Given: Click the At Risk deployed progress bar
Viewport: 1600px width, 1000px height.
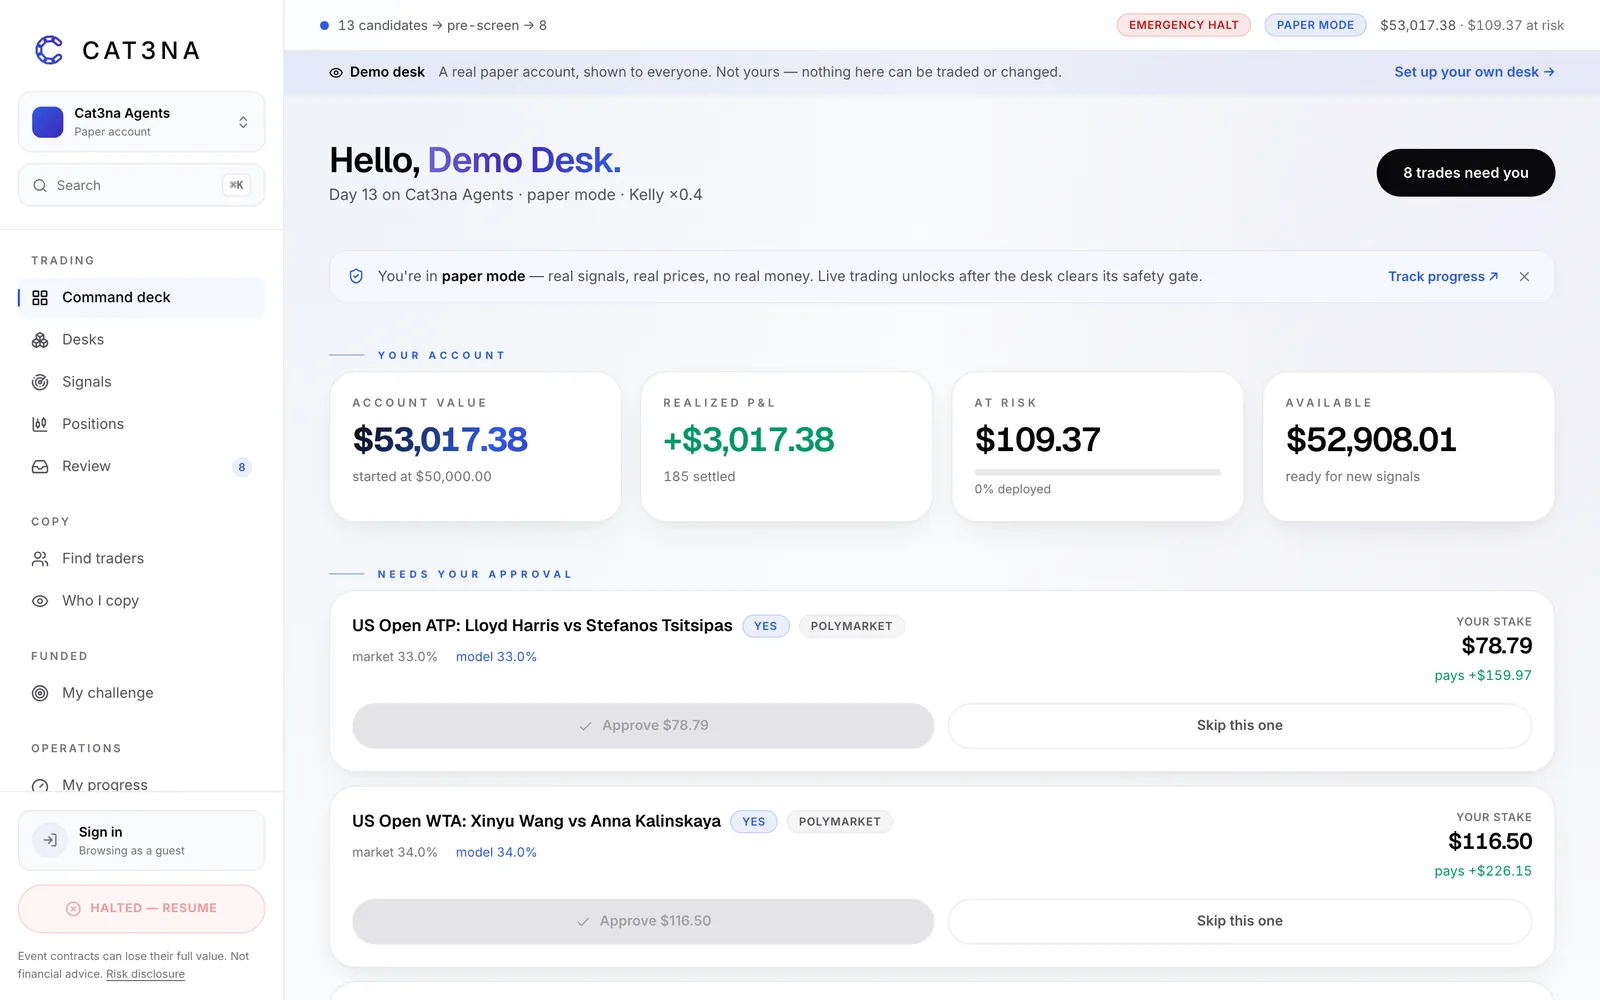Looking at the screenshot, I should [x=1097, y=471].
